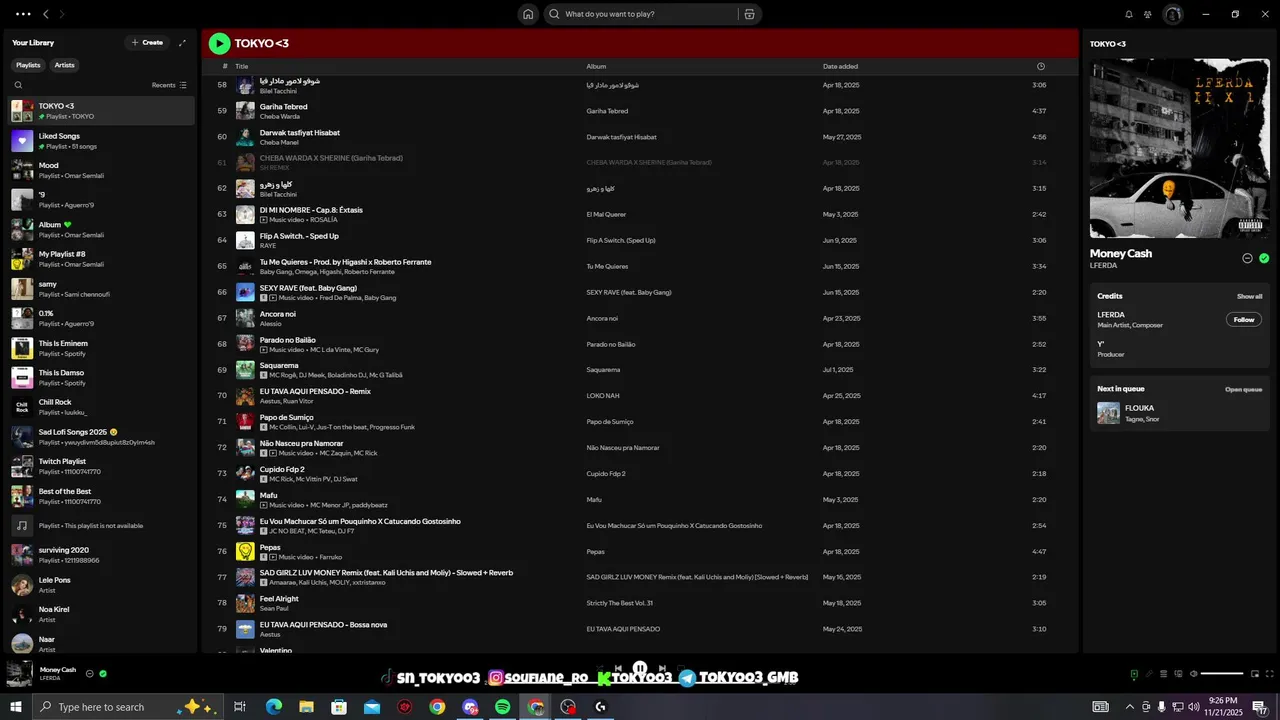1280x720 pixels.
Task: Open Browse icon in search bar
Action: (x=749, y=14)
